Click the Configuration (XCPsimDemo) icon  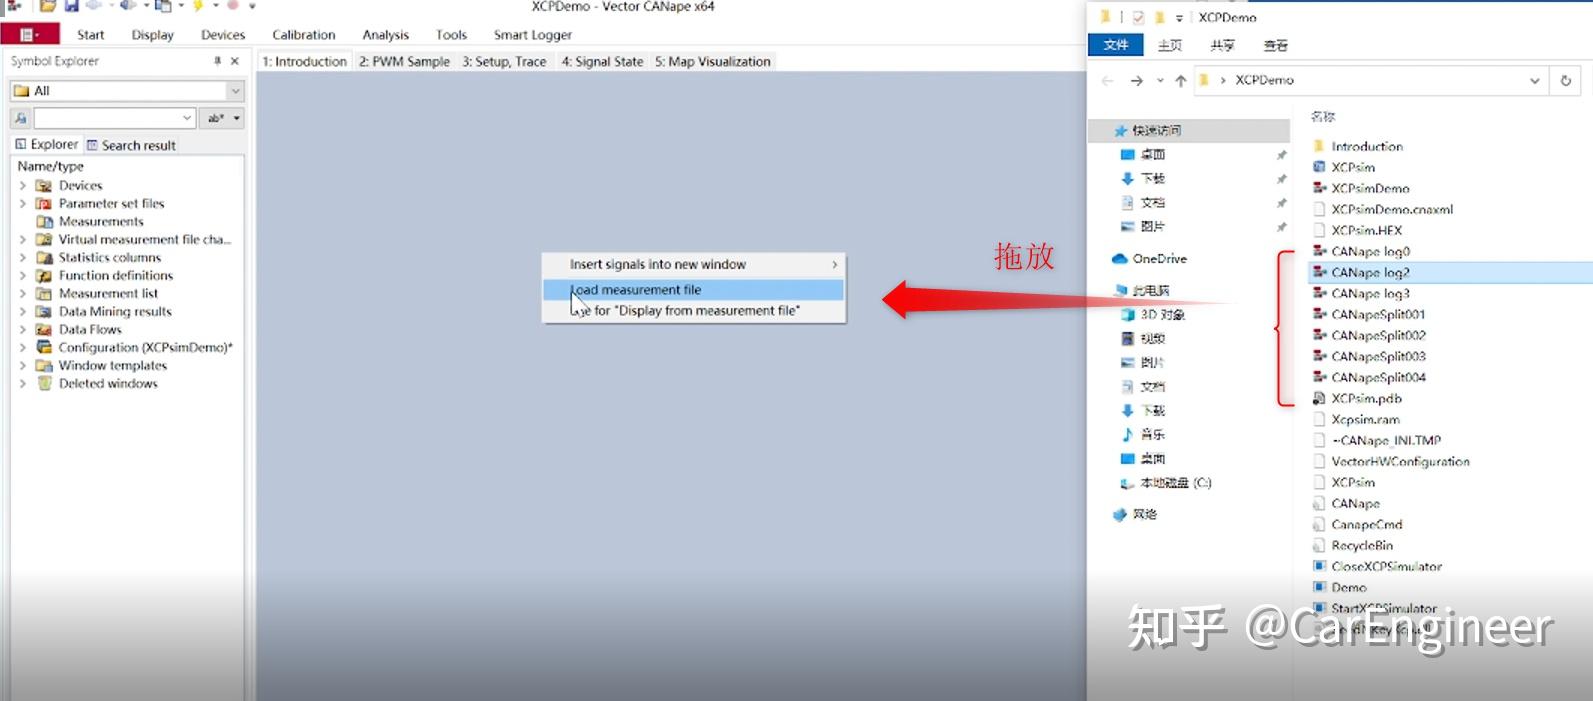pos(44,347)
